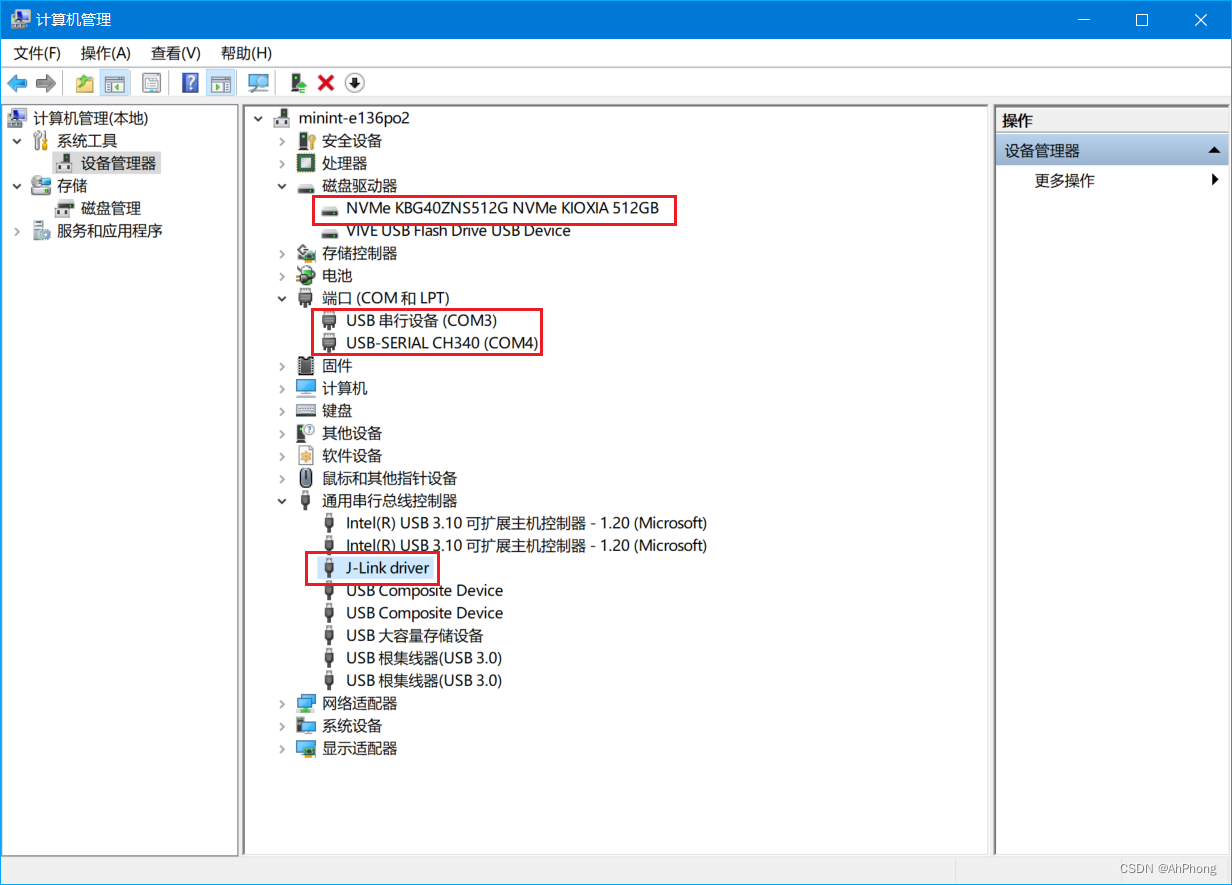Viewport: 1232px width, 885px height.
Task: Collapse 设备管理器 section in 操作 pane
Action: (1213, 151)
